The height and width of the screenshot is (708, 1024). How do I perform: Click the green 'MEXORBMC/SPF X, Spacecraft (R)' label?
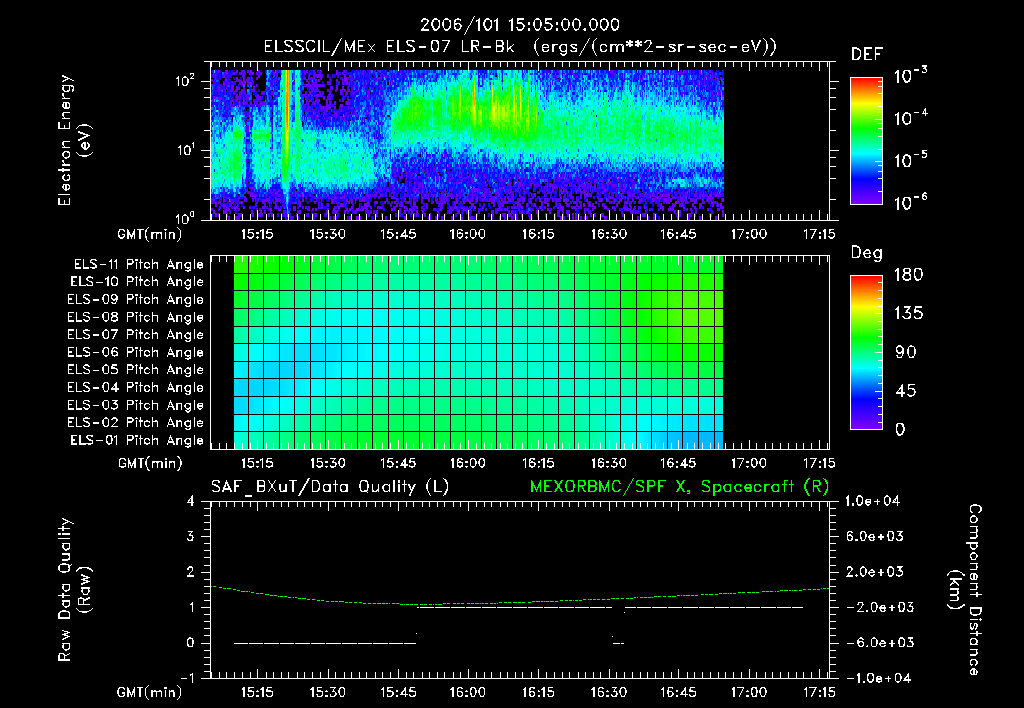pyautogui.click(x=679, y=487)
